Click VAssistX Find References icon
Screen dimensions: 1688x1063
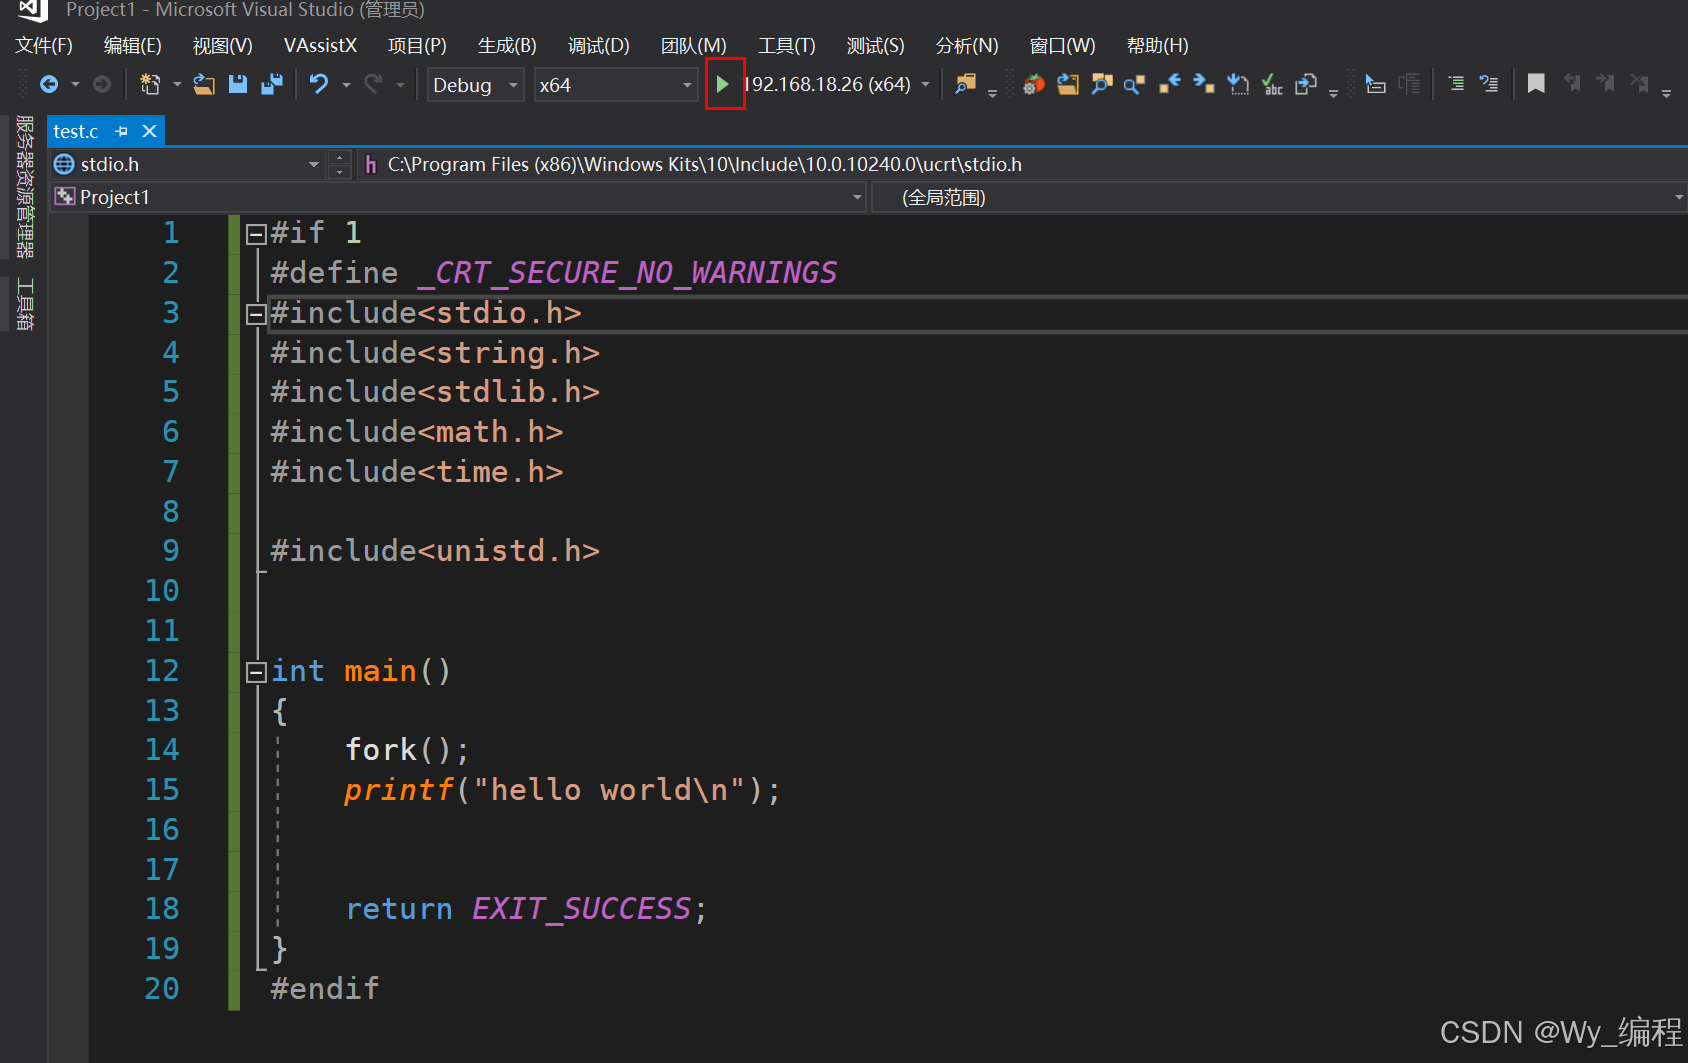(1134, 85)
